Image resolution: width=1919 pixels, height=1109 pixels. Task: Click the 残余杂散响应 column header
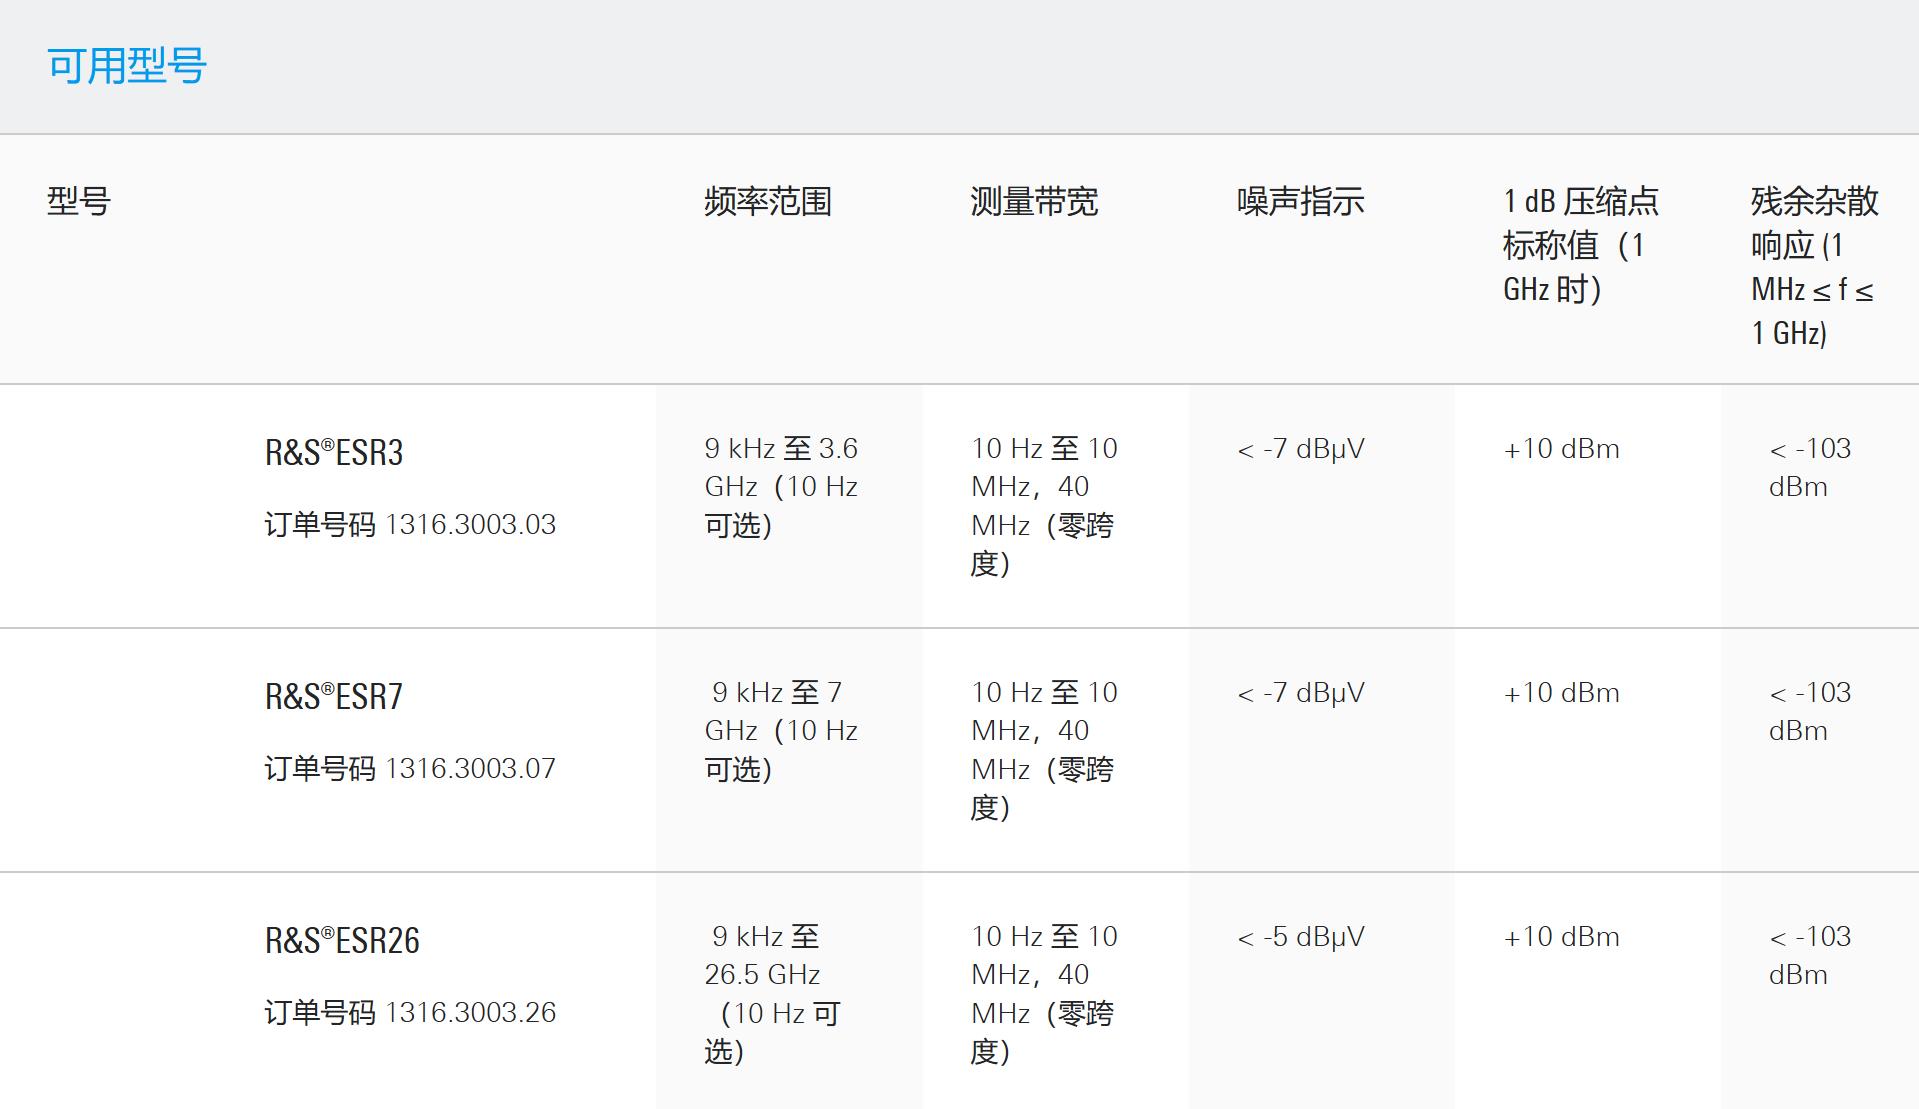click(1815, 266)
